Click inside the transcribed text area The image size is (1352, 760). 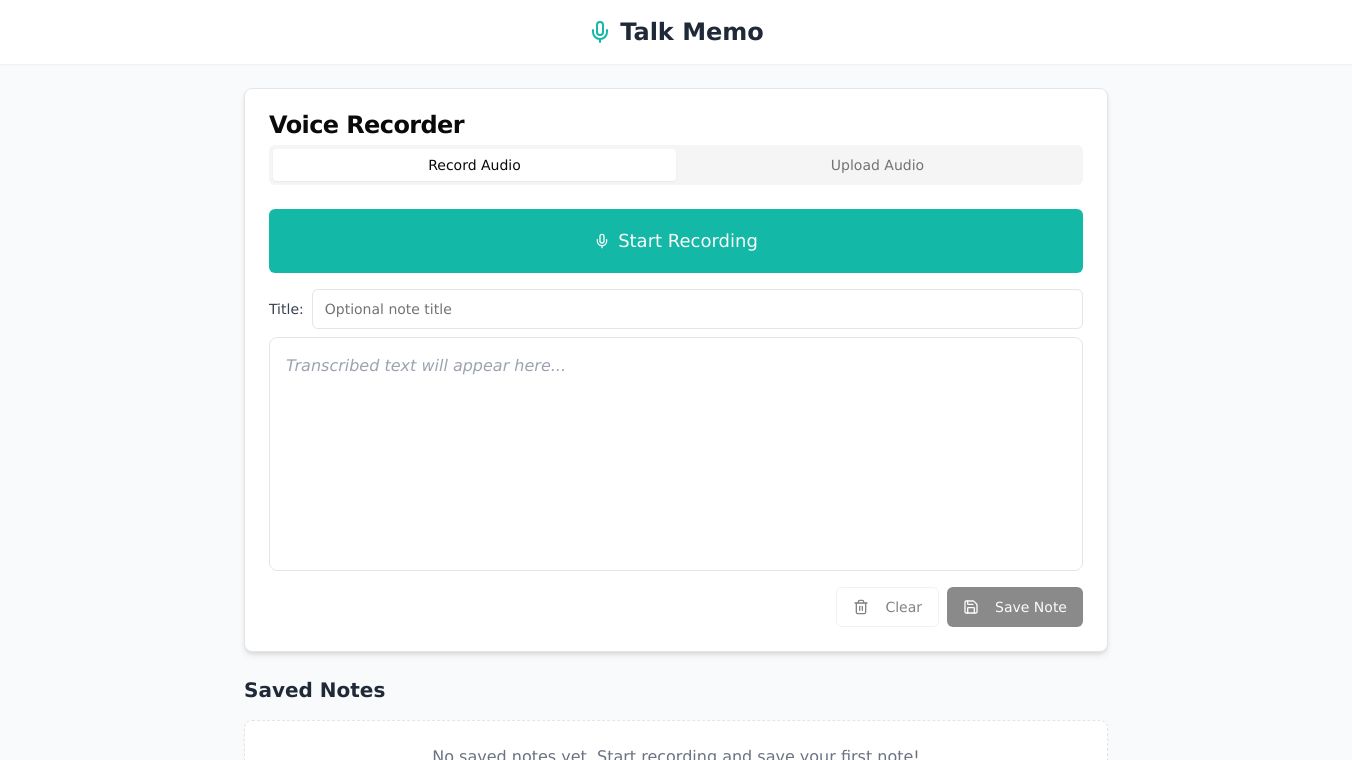[676, 470]
